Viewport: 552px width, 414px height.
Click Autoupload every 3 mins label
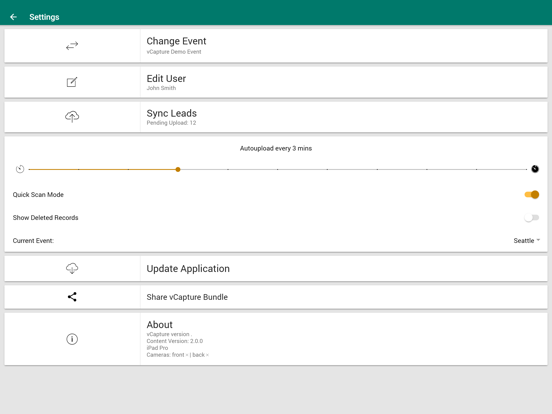(x=276, y=149)
